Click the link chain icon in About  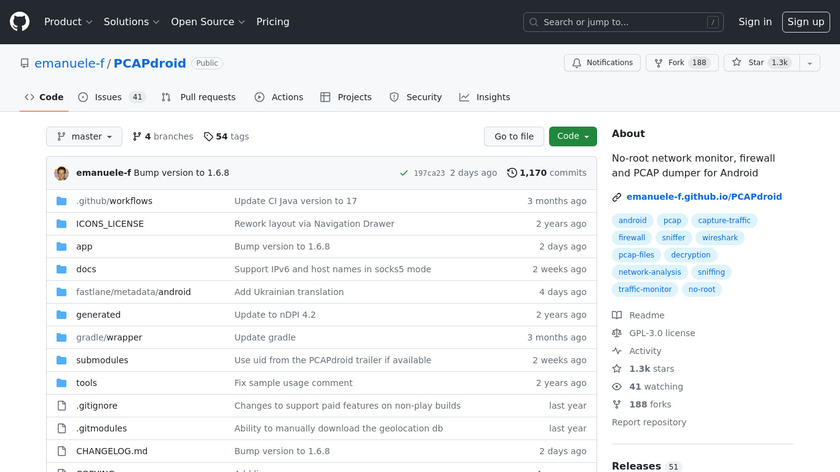pos(617,197)
